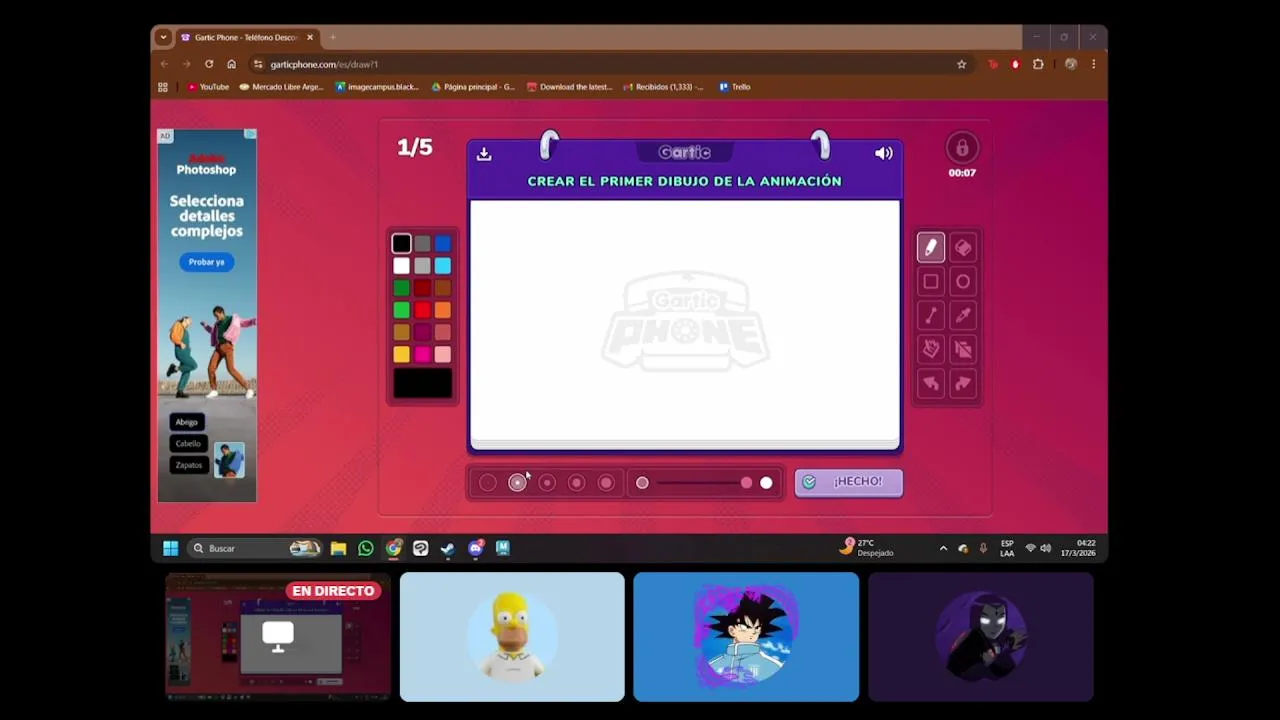Screen dimensions: 1280x720
Task: Select the smallest brush size
Action: pyautogui.click(x=488, y=483)
